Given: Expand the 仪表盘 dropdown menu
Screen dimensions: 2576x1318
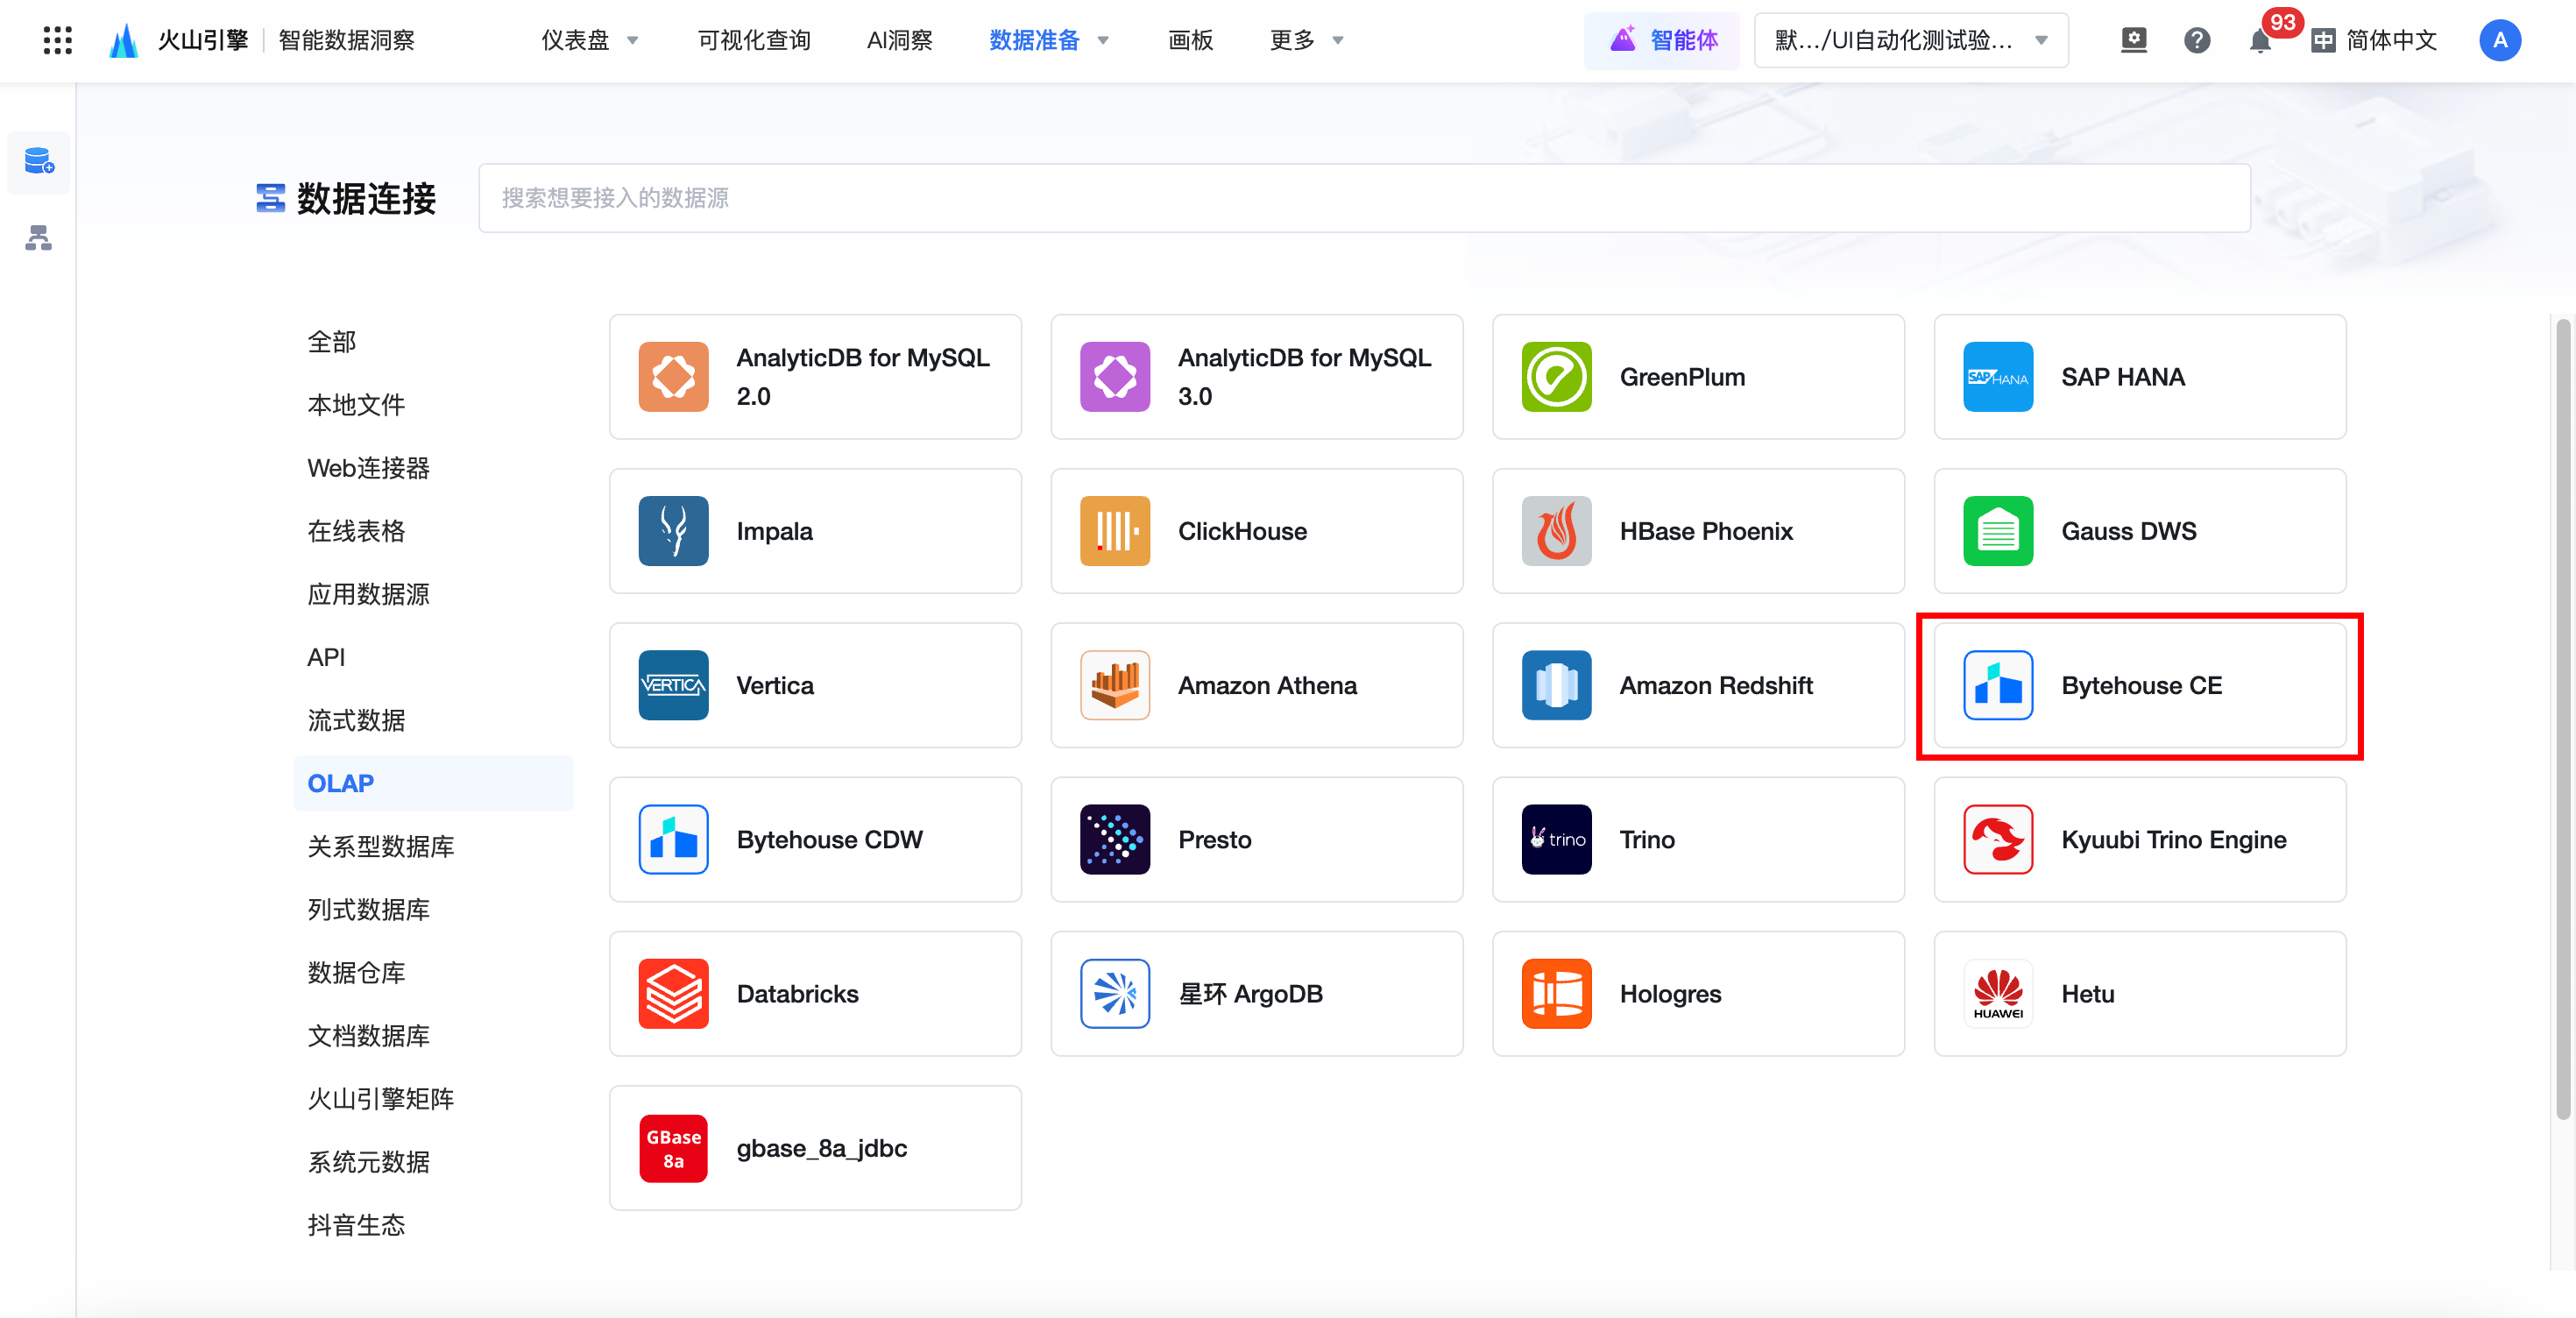Looking at the screenshot, I should pos(590,40).
